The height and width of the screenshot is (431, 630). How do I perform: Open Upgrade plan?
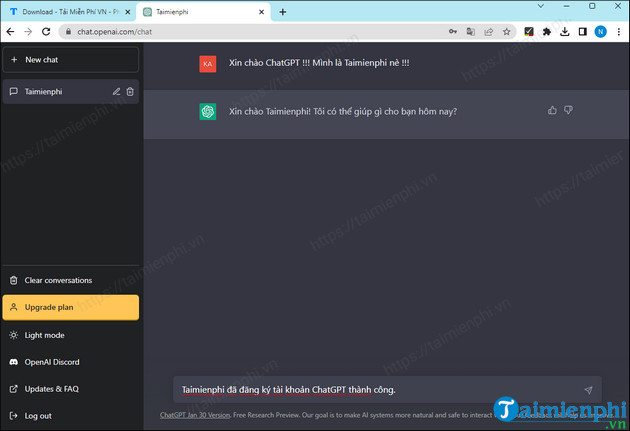coord(71,307)
